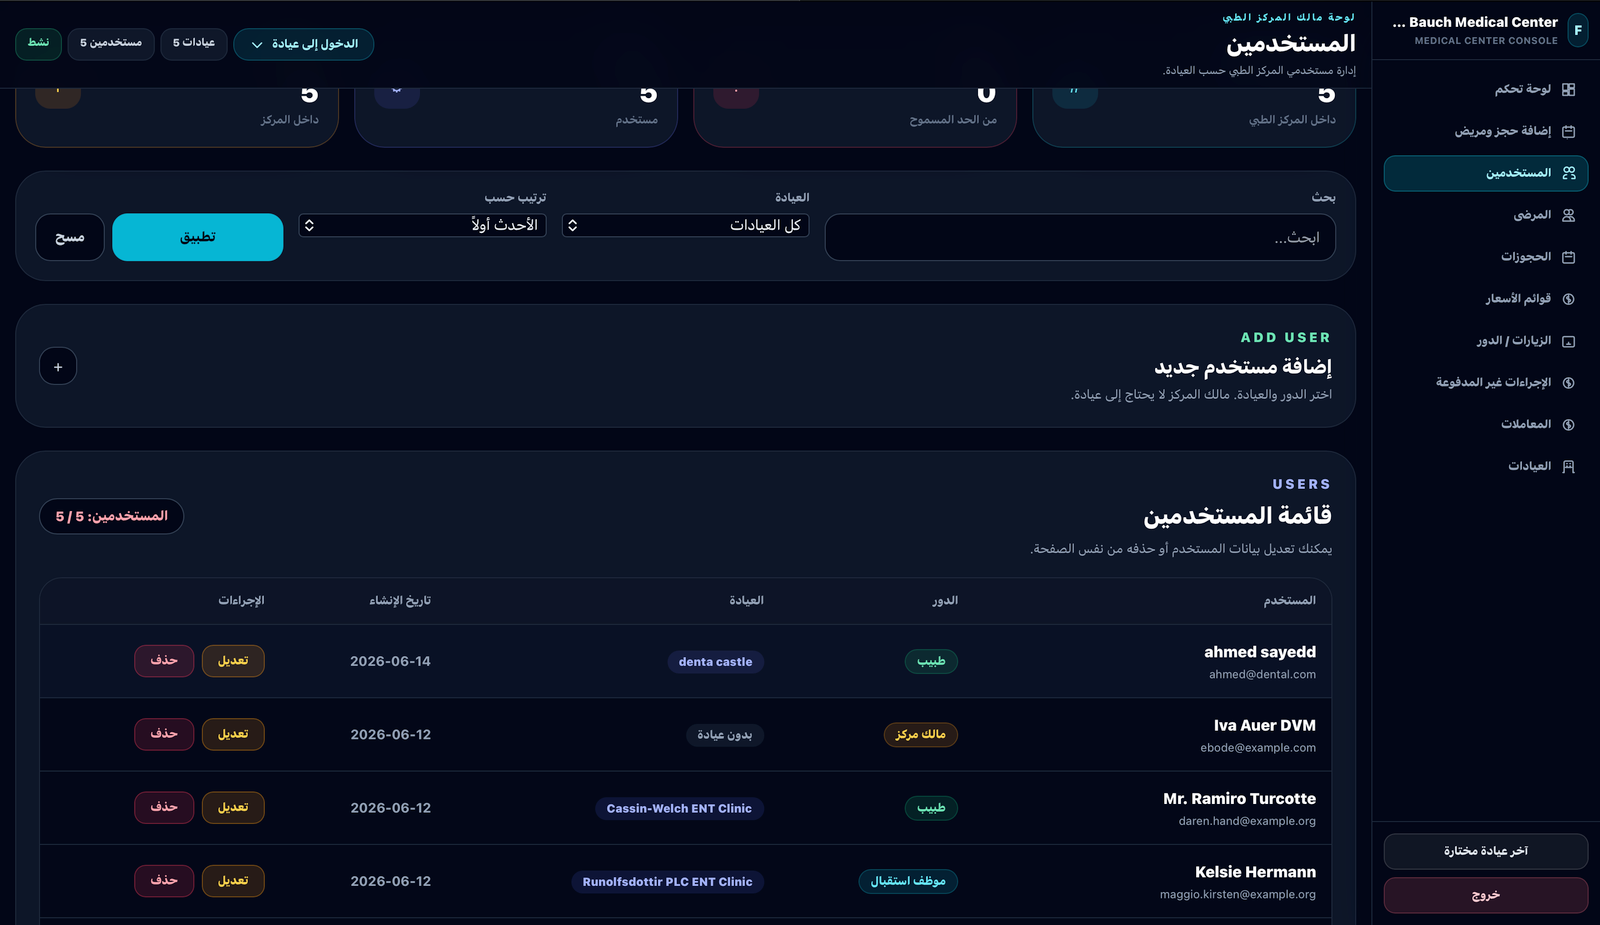Click the icon beside الإجراءات غير المدفوعة
The width and height of the screenshot is (1600, 925).
1568,383
